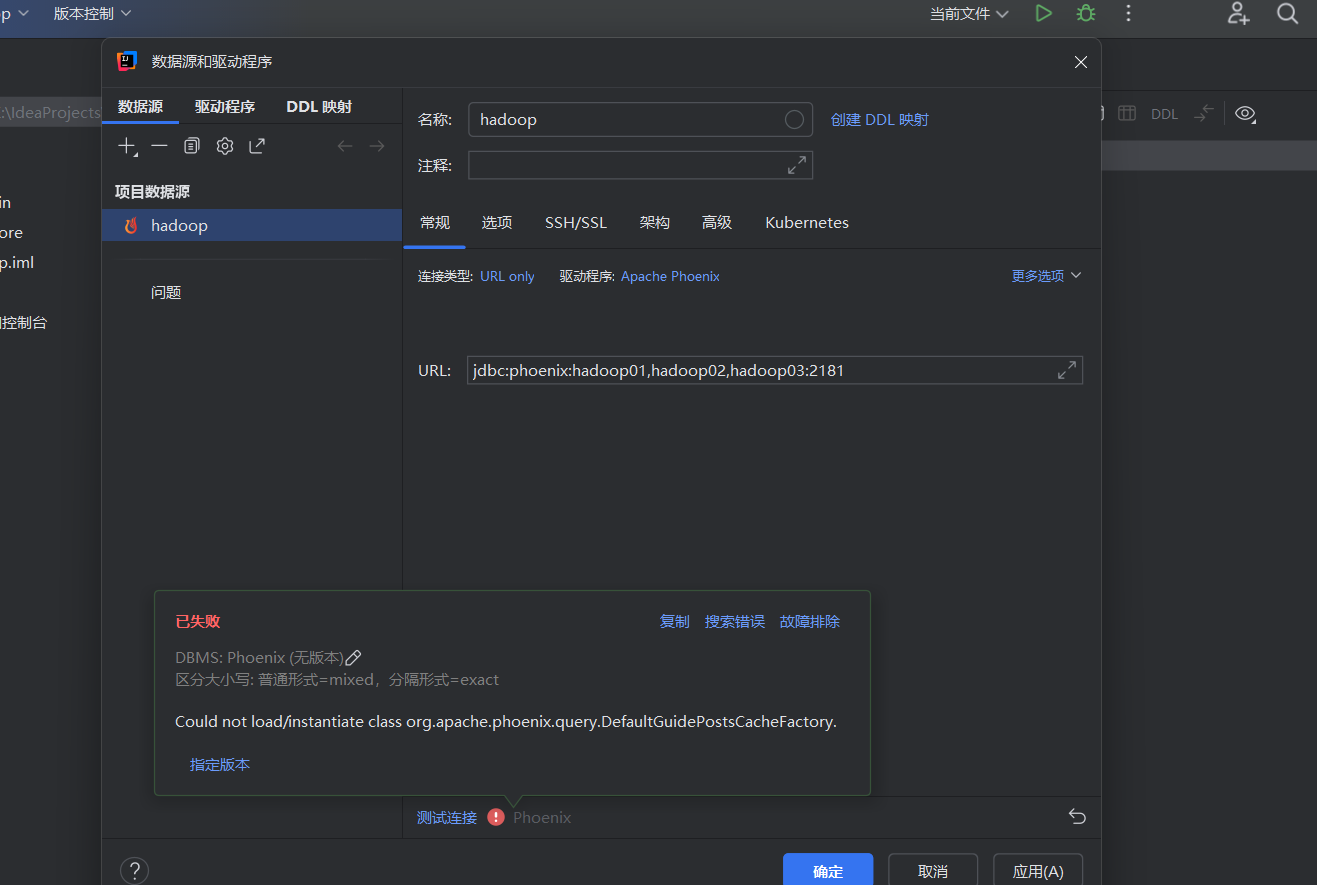Click the 确定 button

click(x=828, y=871)
